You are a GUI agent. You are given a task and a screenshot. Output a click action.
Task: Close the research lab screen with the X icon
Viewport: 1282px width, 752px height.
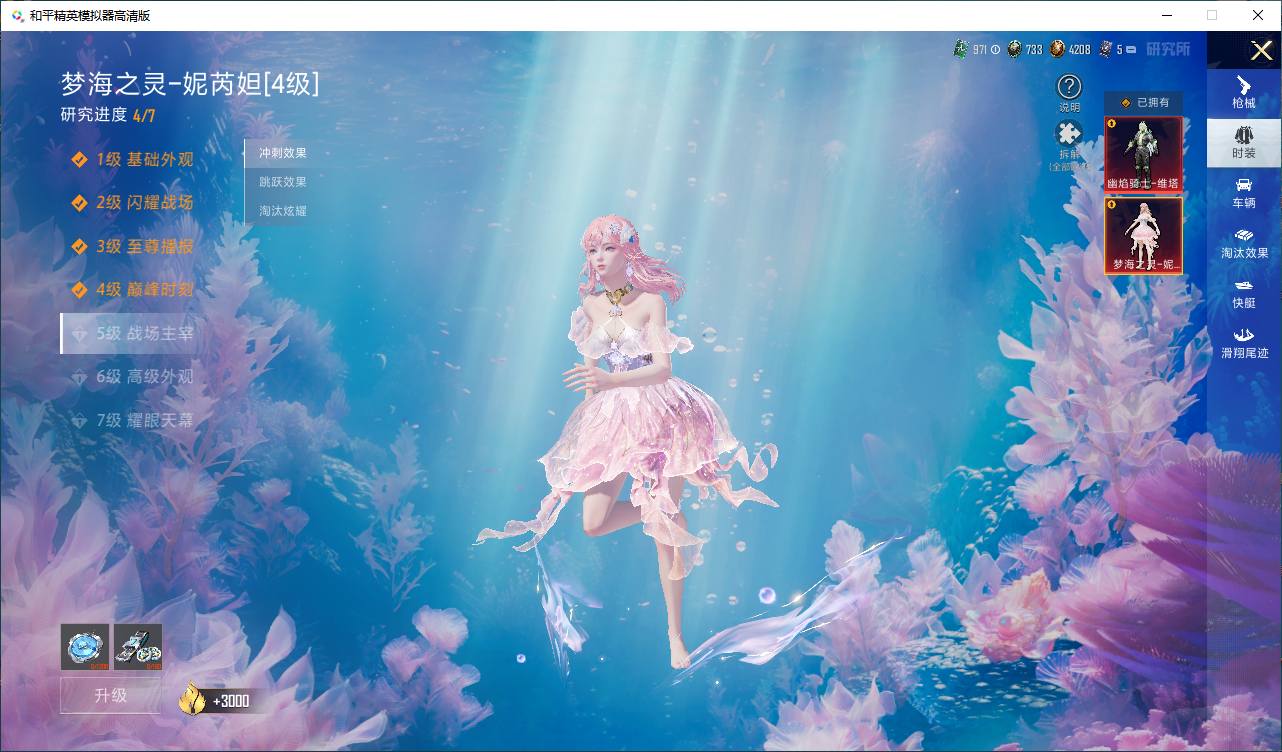tap(1260, 51)
